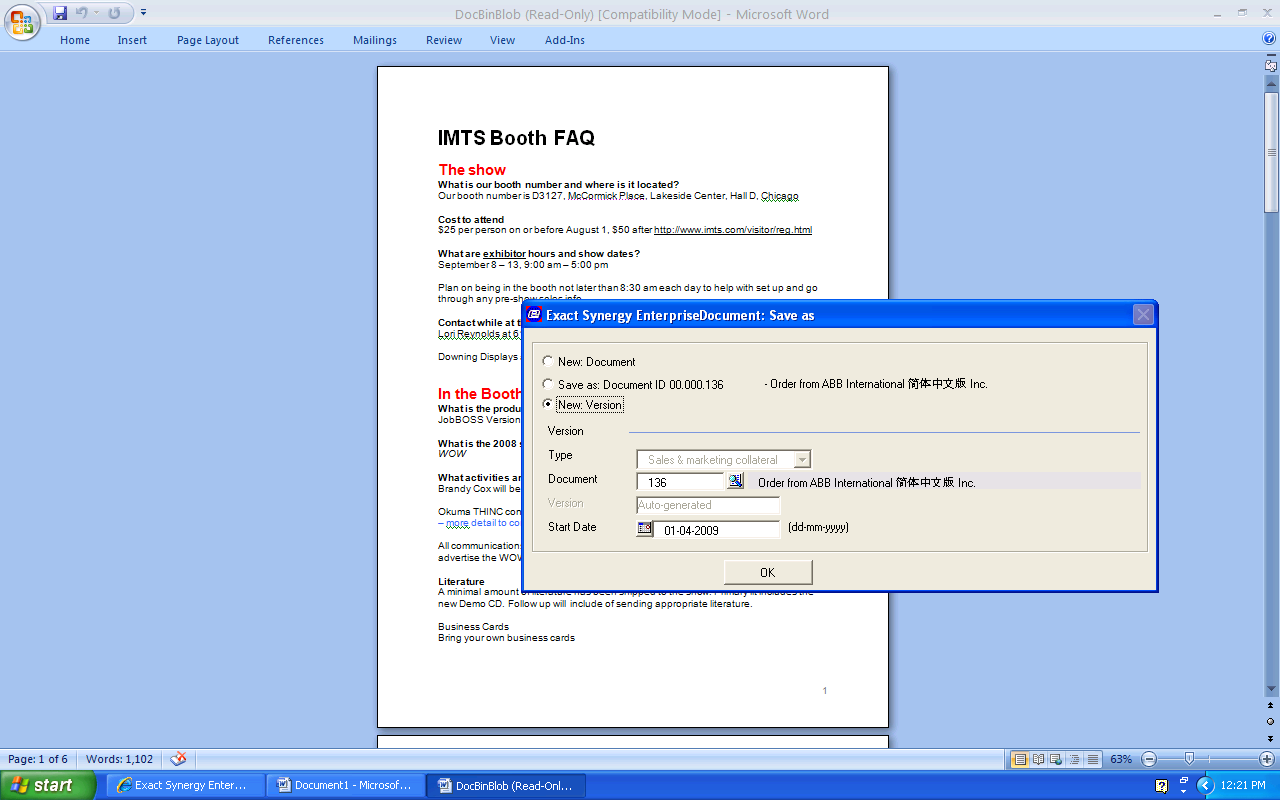Click the IMTS Booth FAQ heading
1280x800 pixels.
516,138
